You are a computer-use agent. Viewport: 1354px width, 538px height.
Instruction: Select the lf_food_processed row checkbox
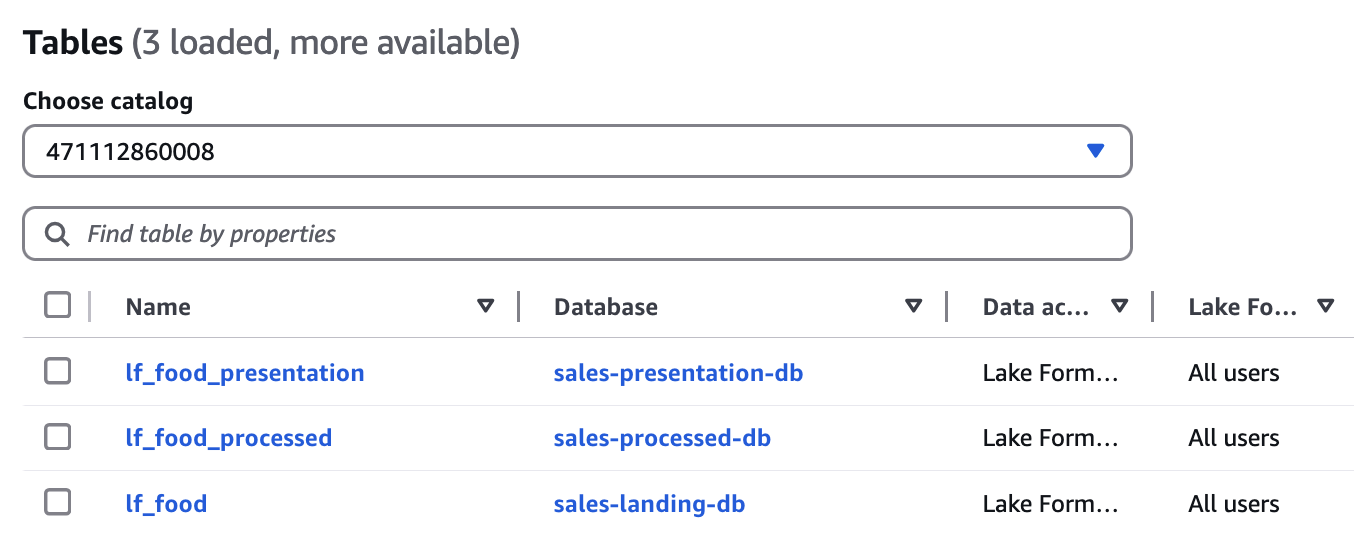pyautogui.click(x=58, y=437)
